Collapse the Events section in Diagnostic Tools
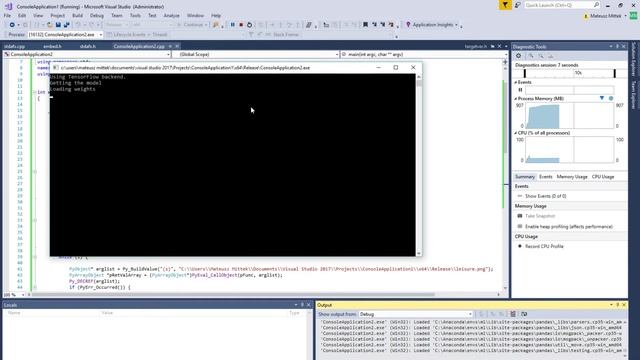 pyautogui.click(x=516, y=82)
